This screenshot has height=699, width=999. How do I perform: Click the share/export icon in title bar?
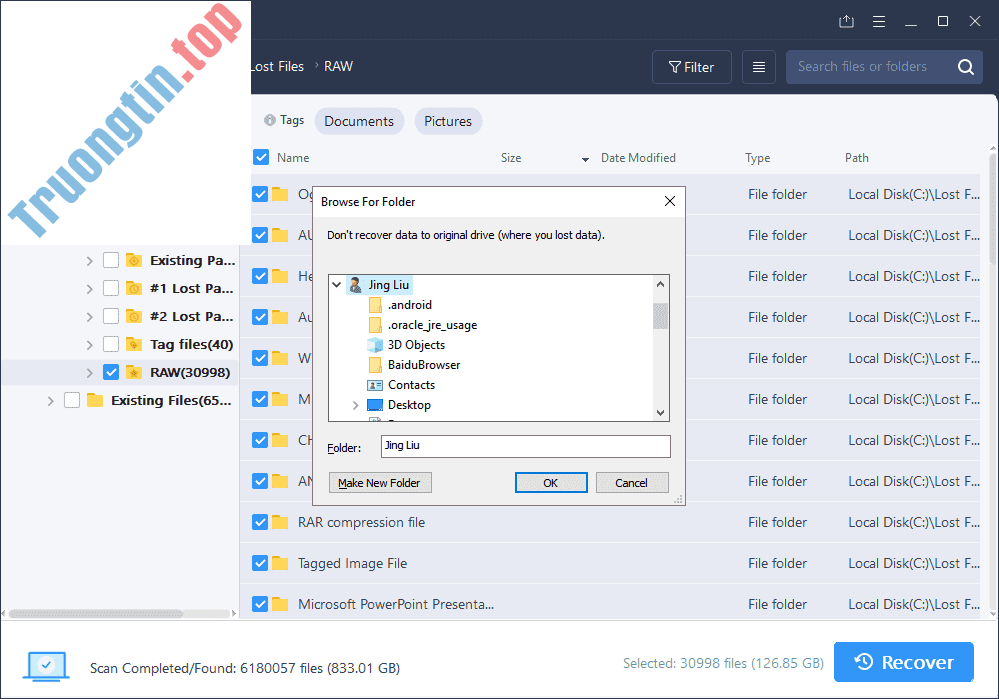(x=846, y=21)
